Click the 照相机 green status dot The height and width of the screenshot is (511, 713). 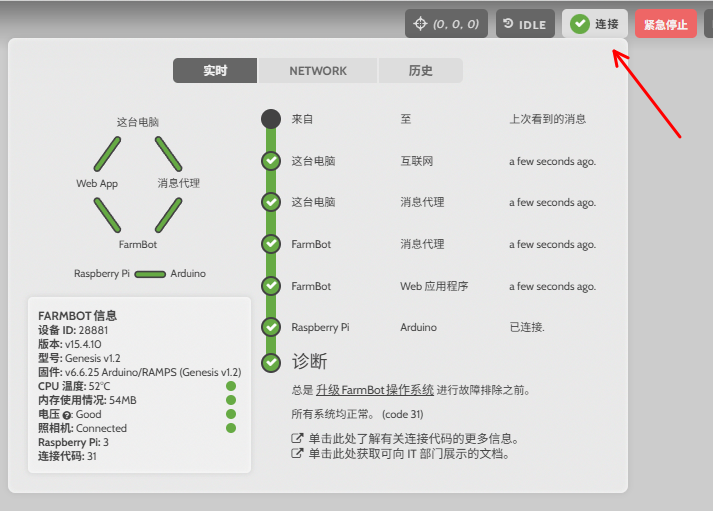(x=231, y=428)
